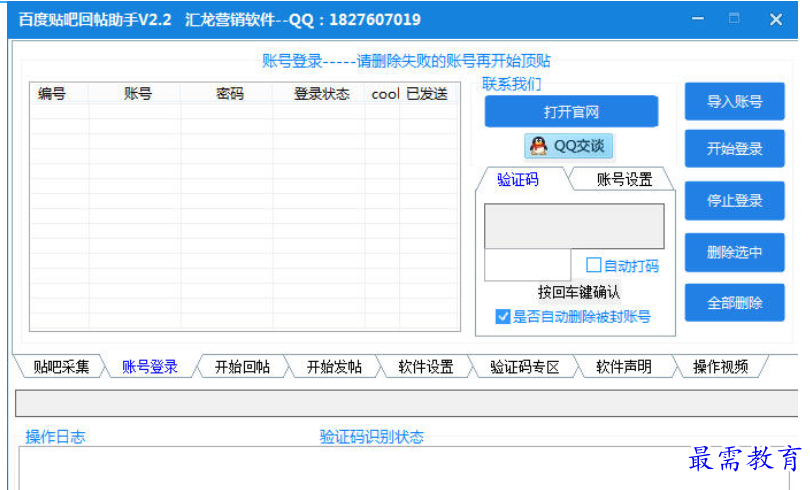Viewport: 810px width, 490px height.
Task: Switch to the 账号设置 sub-tab
Action: click(624, 180)
